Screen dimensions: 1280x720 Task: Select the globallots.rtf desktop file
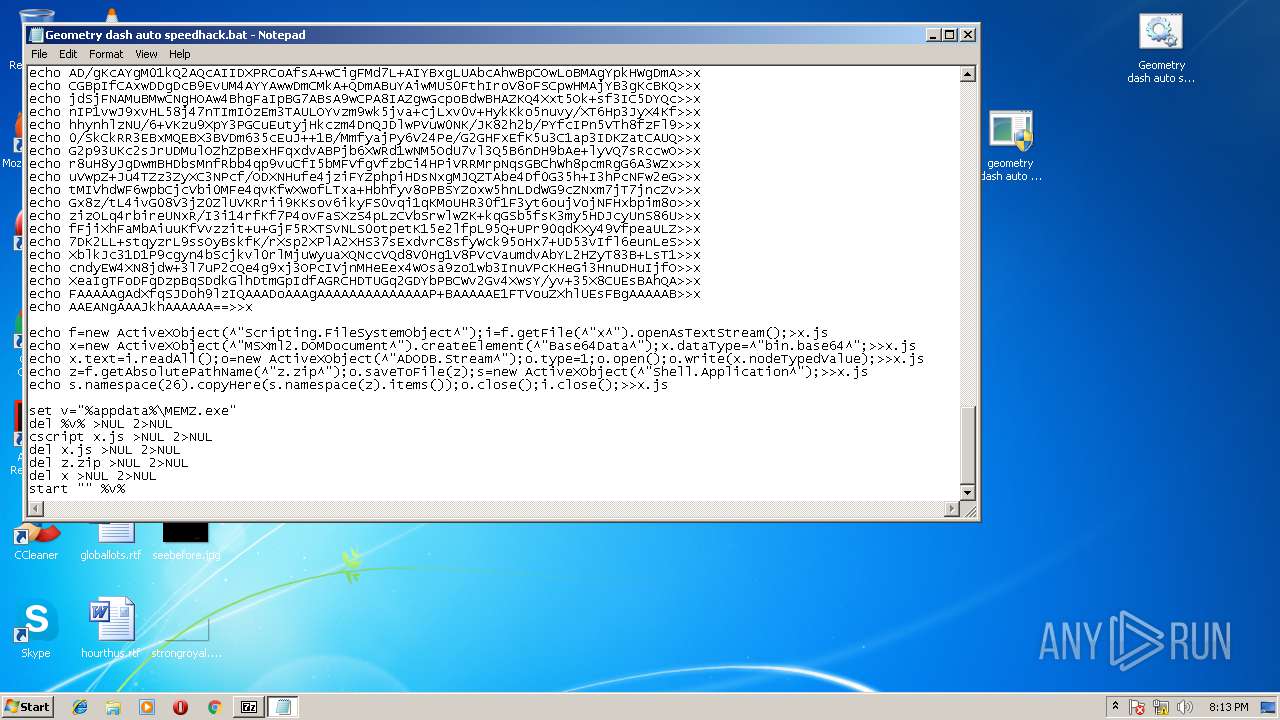click(111, 541)
